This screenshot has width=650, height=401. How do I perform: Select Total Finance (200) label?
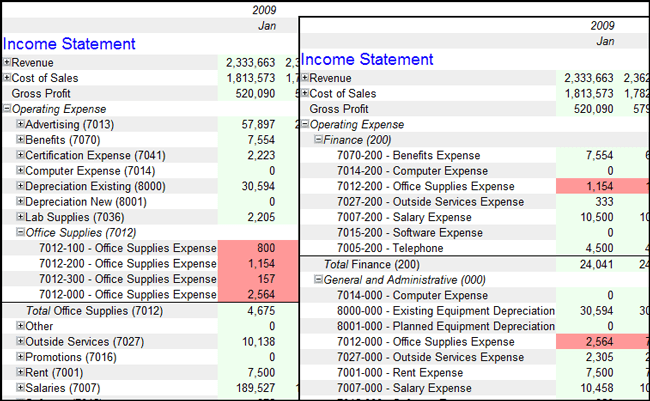pyautogui.click(x=371, y=265)
